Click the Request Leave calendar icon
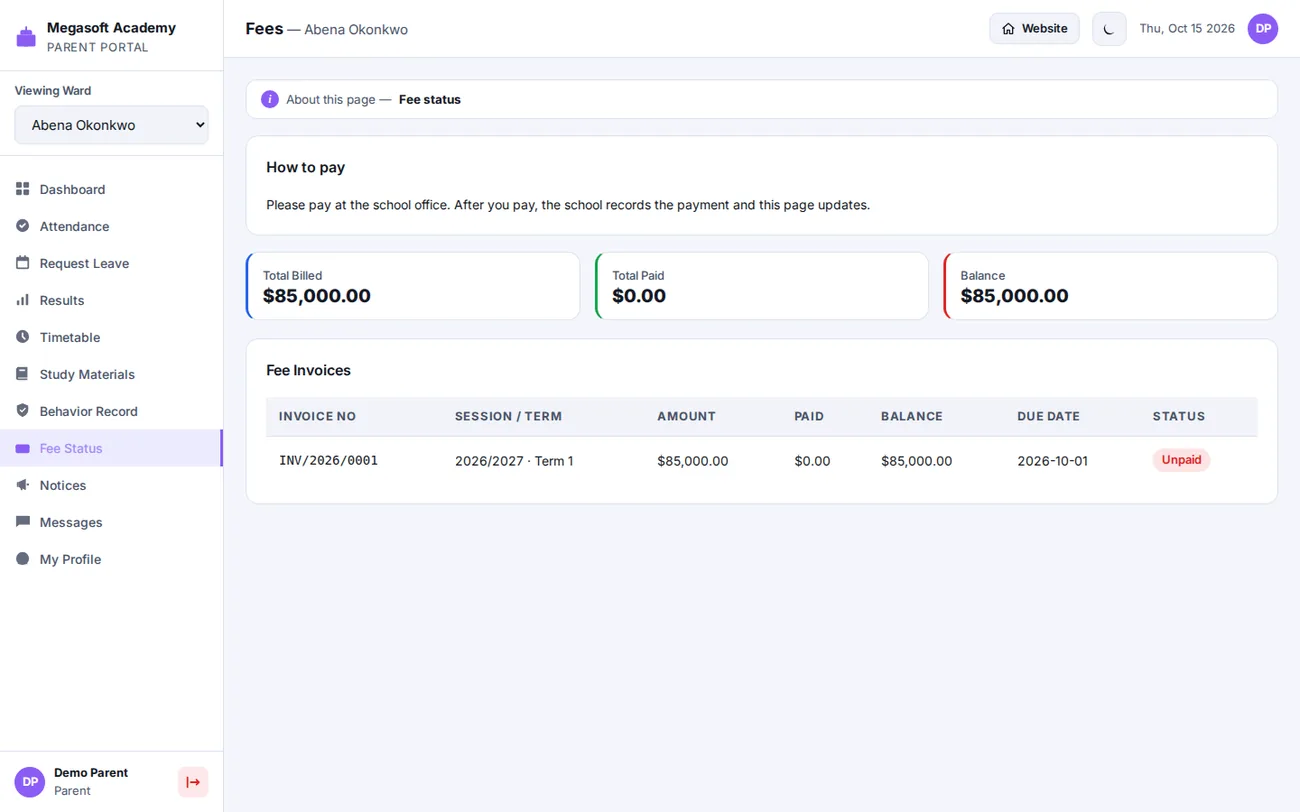This screenshot has width=1300, height=812. pyautogui.click(x=23, y=263)
